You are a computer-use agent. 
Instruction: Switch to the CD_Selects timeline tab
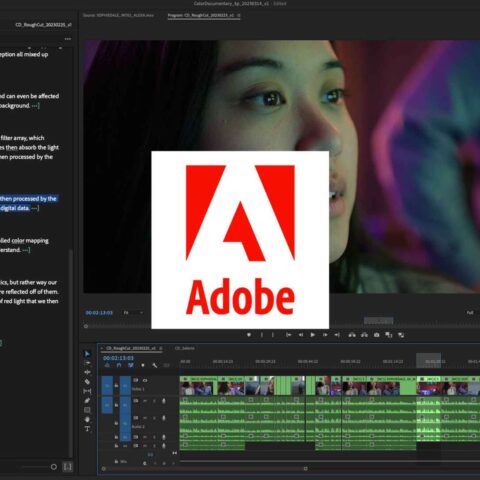pyautogui.click(x=185, y=348)
